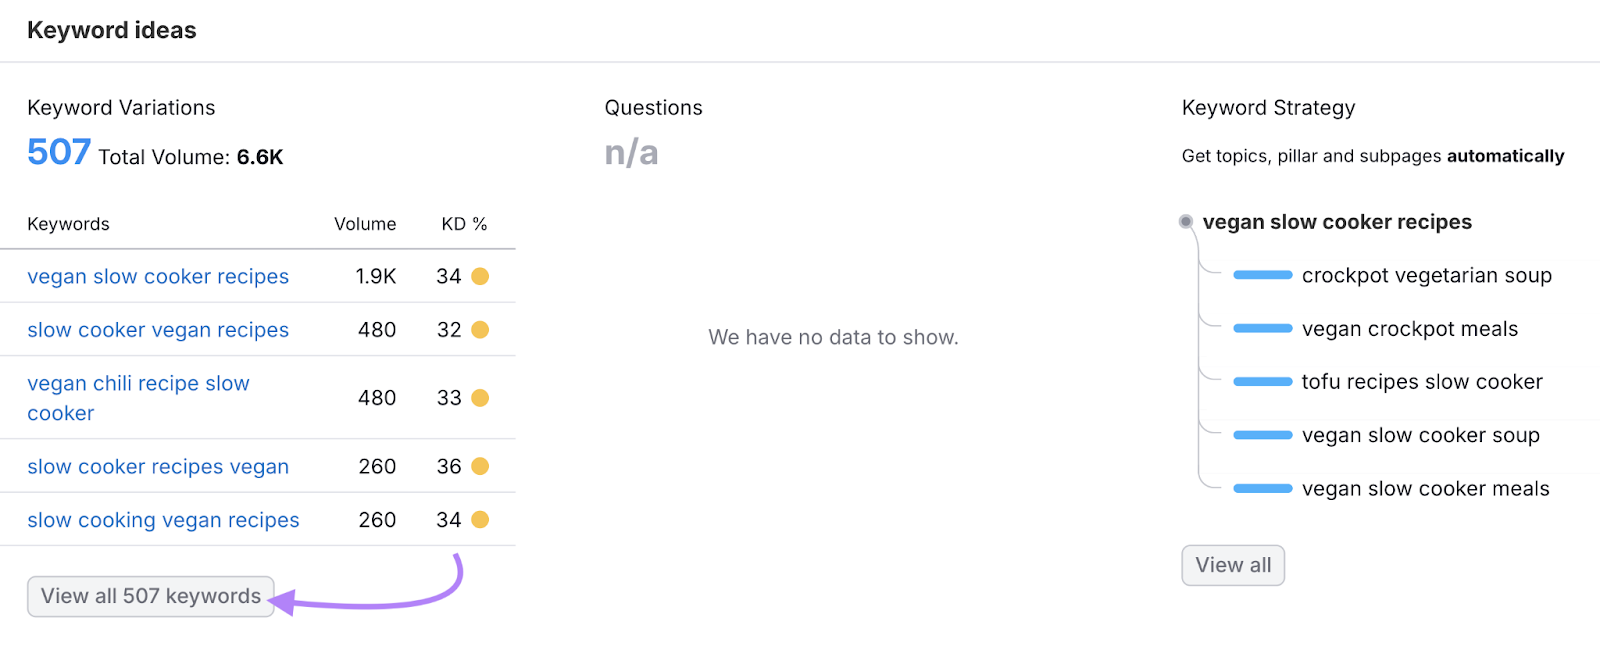Open the 'slow cooker vegan recipes' keyword link

pos(158,330)
